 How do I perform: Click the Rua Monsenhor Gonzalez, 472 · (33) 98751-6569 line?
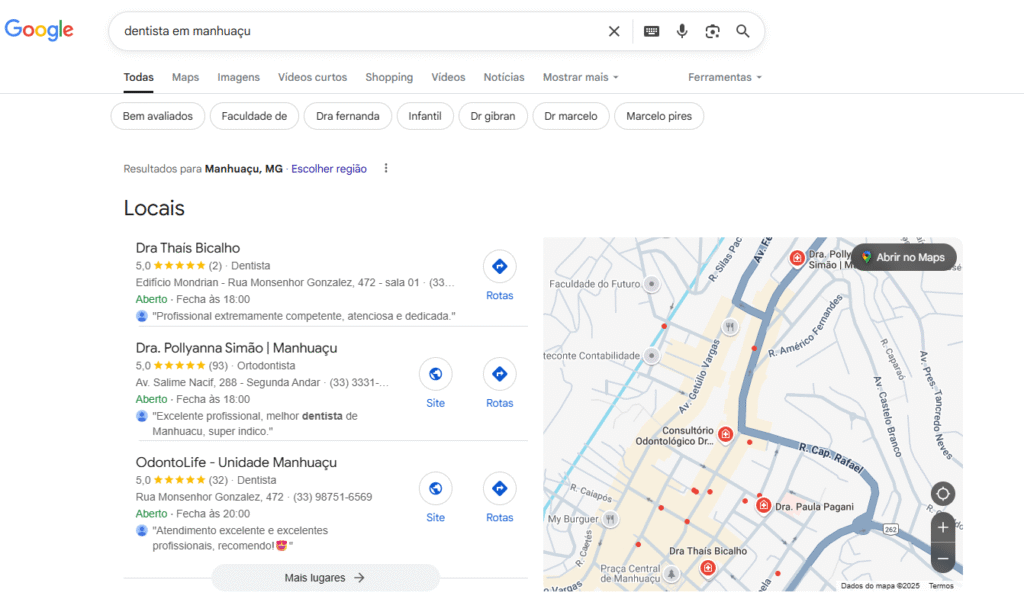coord(254,497)
